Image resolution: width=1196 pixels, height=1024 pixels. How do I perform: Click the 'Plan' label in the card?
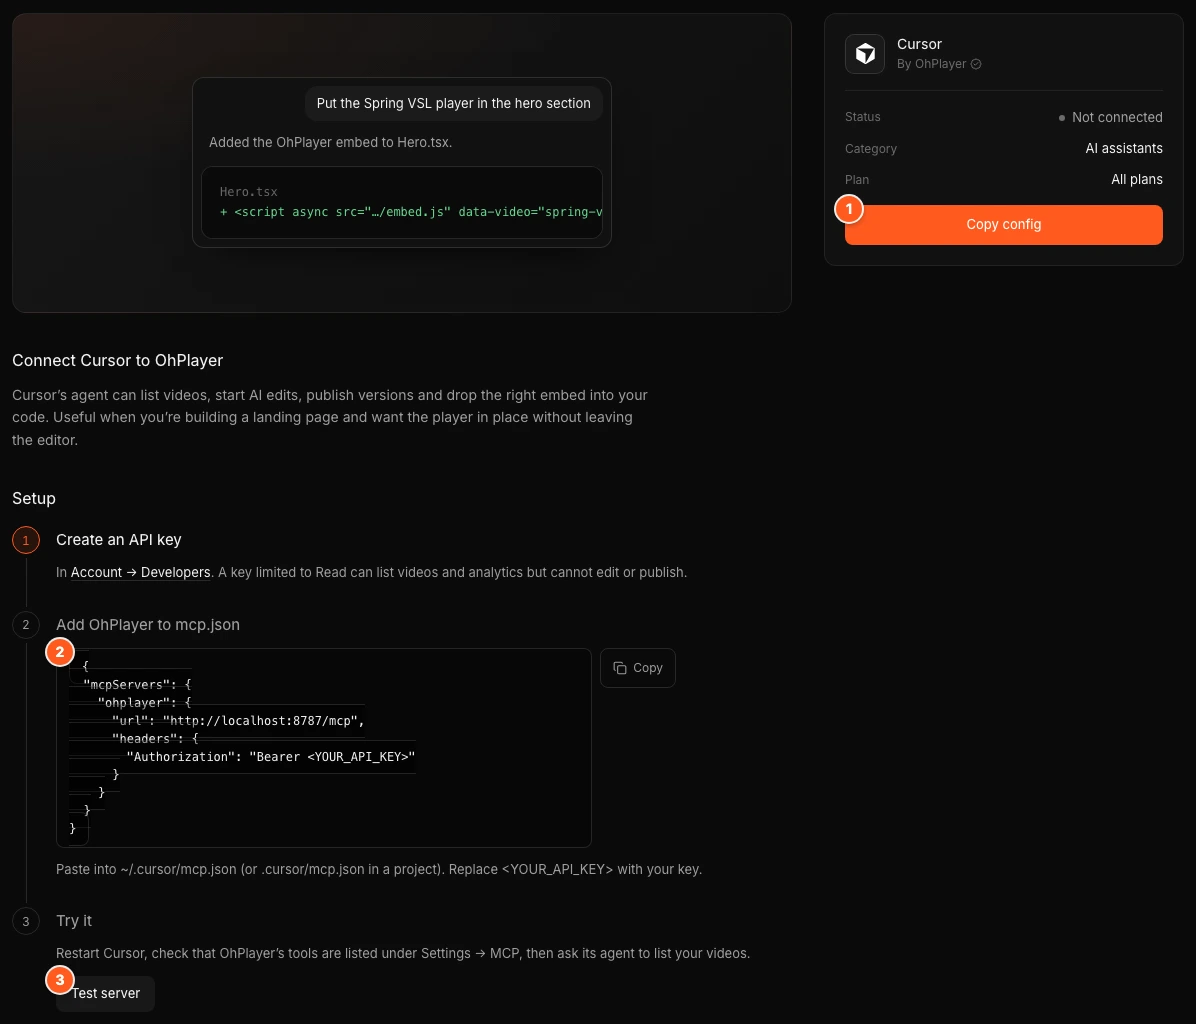point(857,180)
